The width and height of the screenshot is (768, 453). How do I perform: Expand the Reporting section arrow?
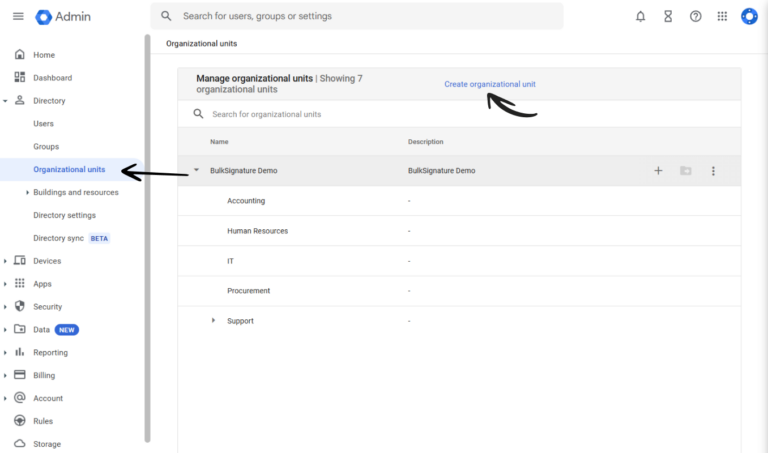tap(5, 353)
